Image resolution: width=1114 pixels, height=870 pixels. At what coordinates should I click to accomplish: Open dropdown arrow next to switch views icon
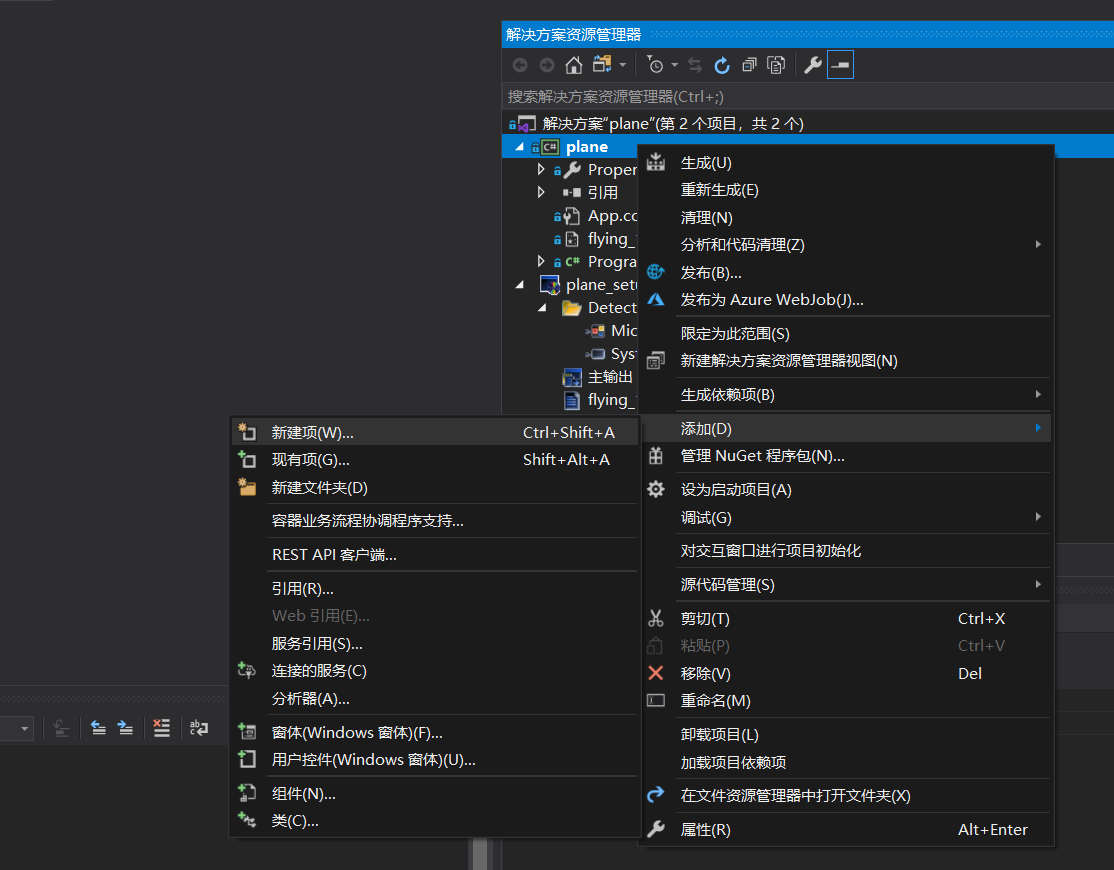pos(623,65)
